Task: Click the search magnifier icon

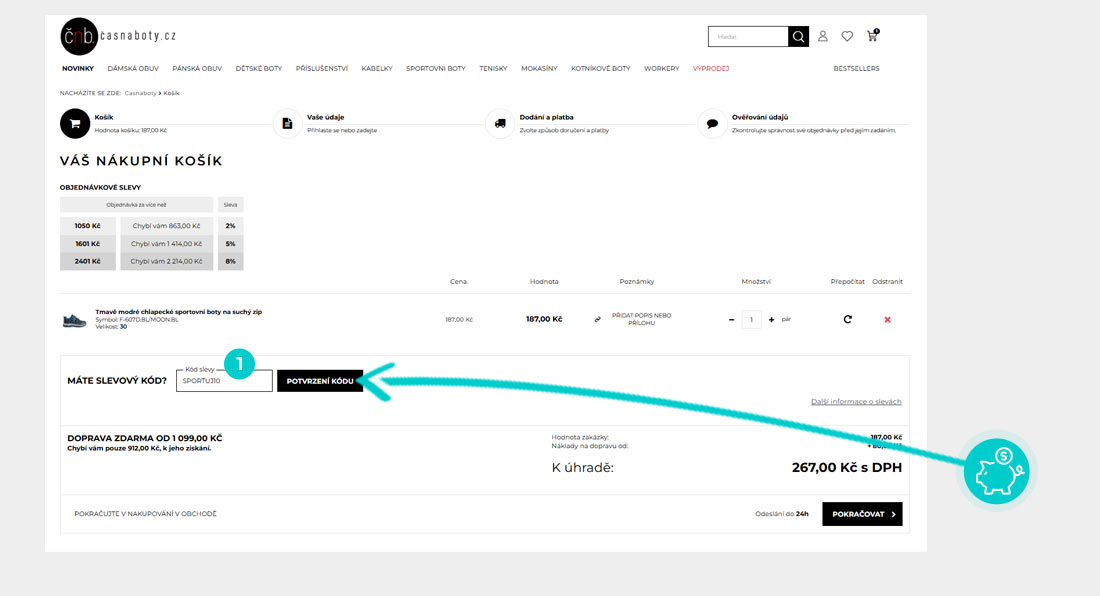Action: coord(798,37)
